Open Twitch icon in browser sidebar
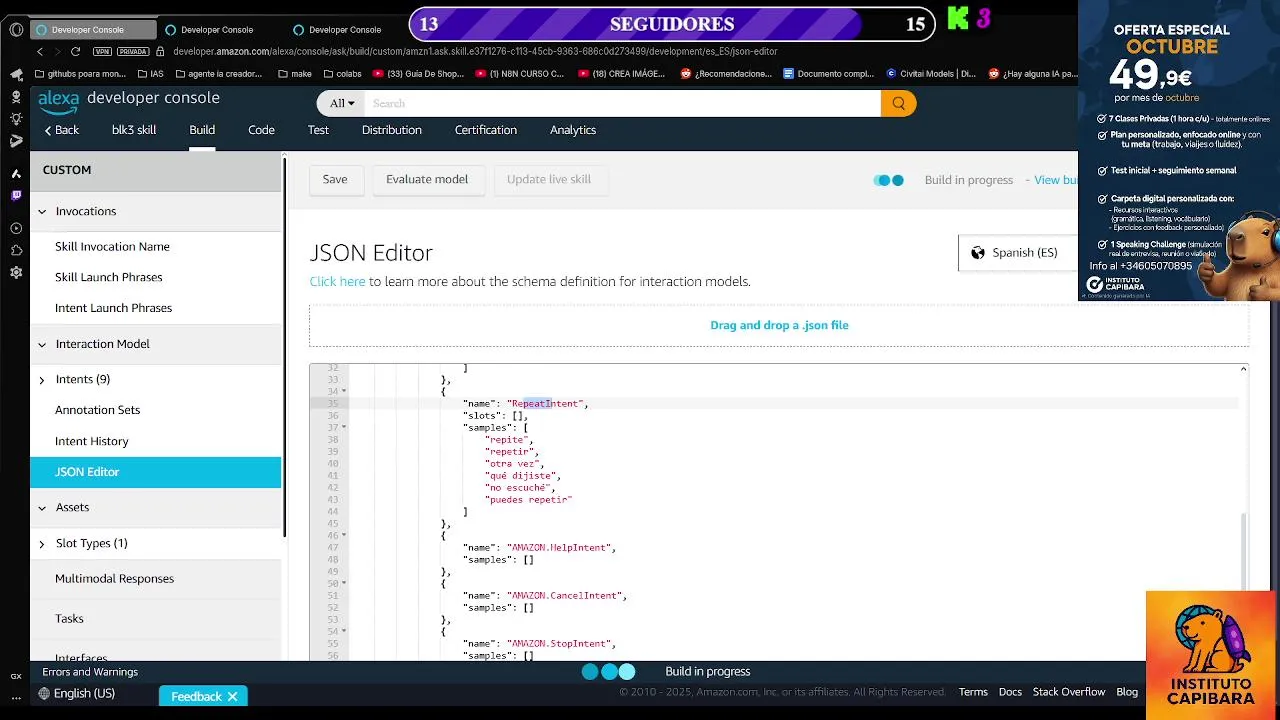Image resolution: width=1280 pixels, height=720 pixels. [x=16, y=196]
